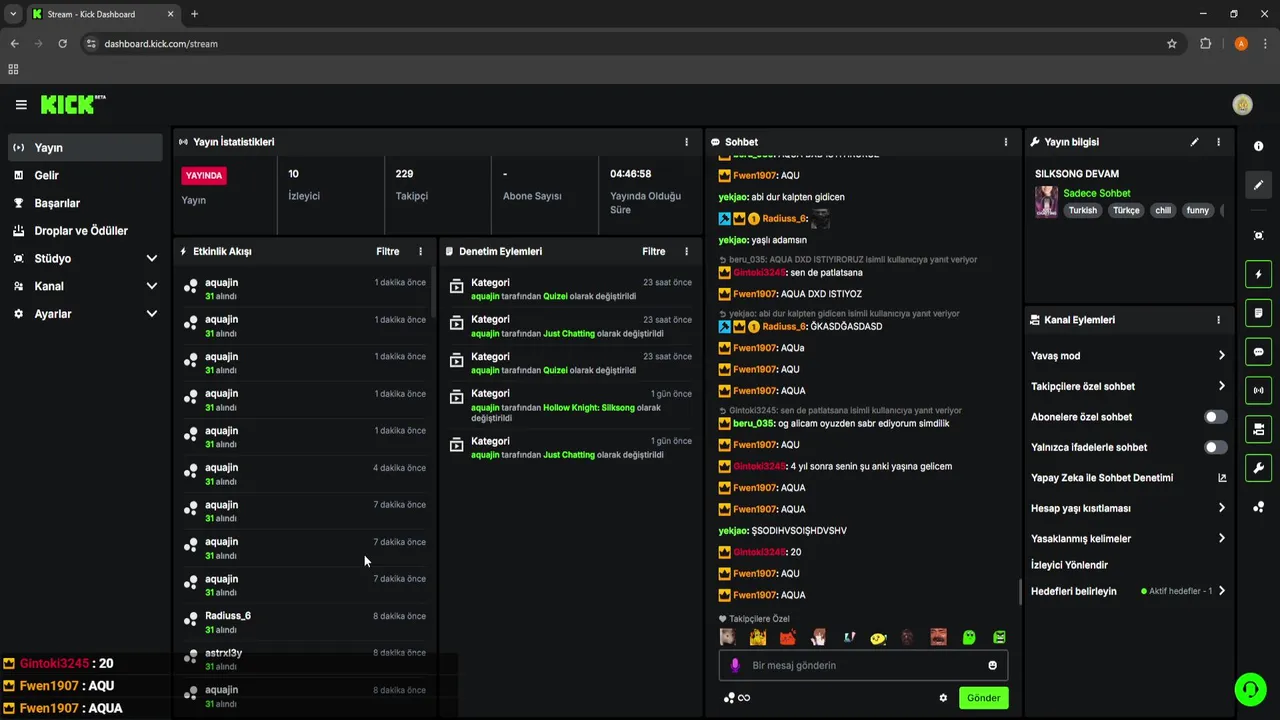Click the channel points infinity icon

click(737, 698)
